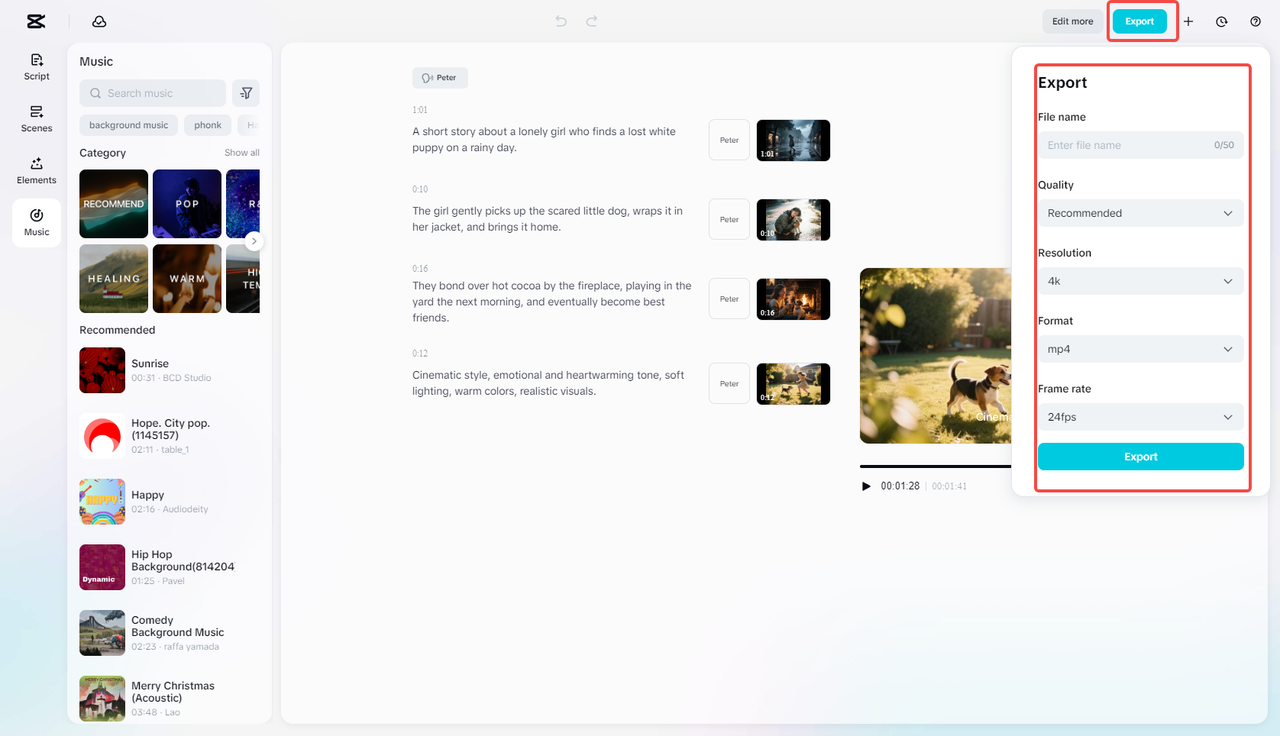This screenshot has height=736, width=1280.
Task: Click the help question-mark icon
Action: (1255, 20)
